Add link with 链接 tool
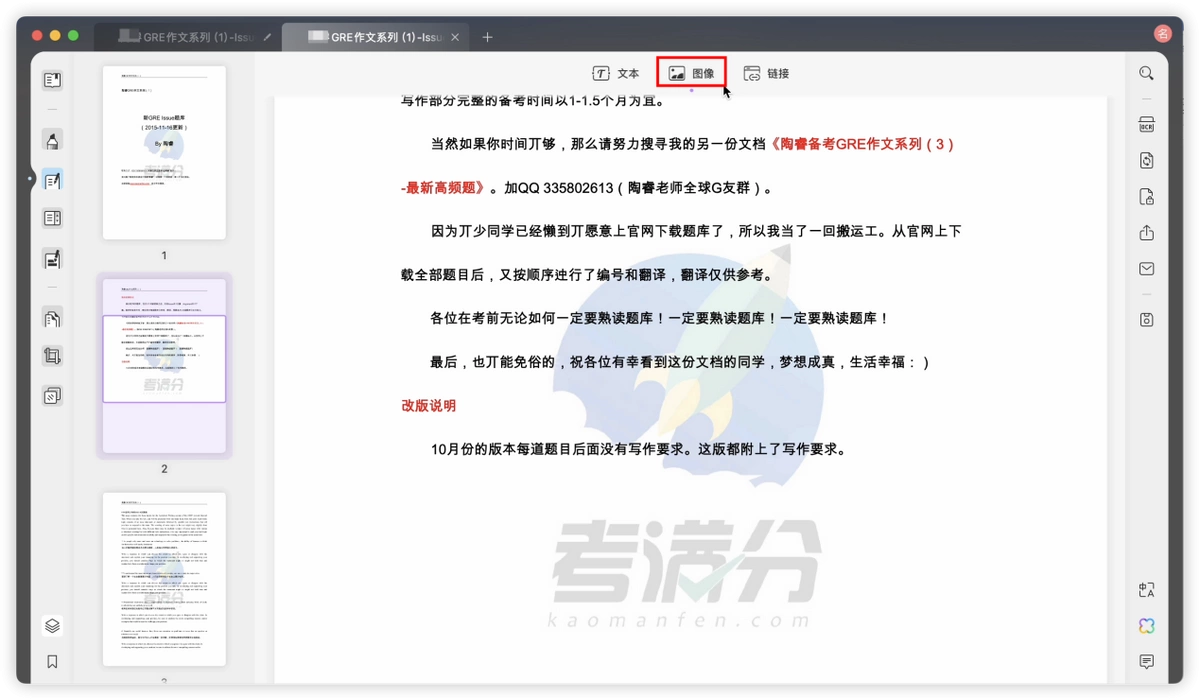This screenshot has height=700, width=1200. tap(766, 73)
